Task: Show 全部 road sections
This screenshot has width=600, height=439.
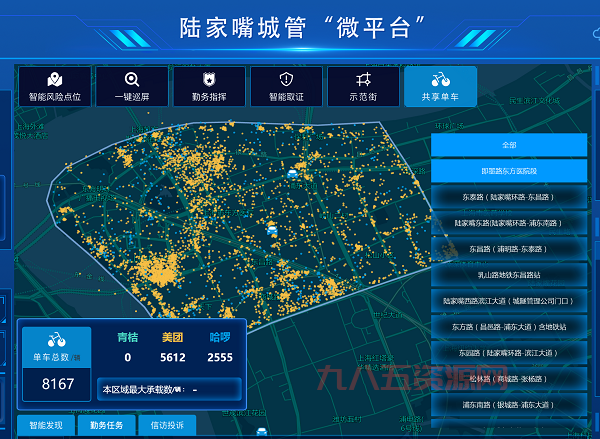Action: (509, 145)
